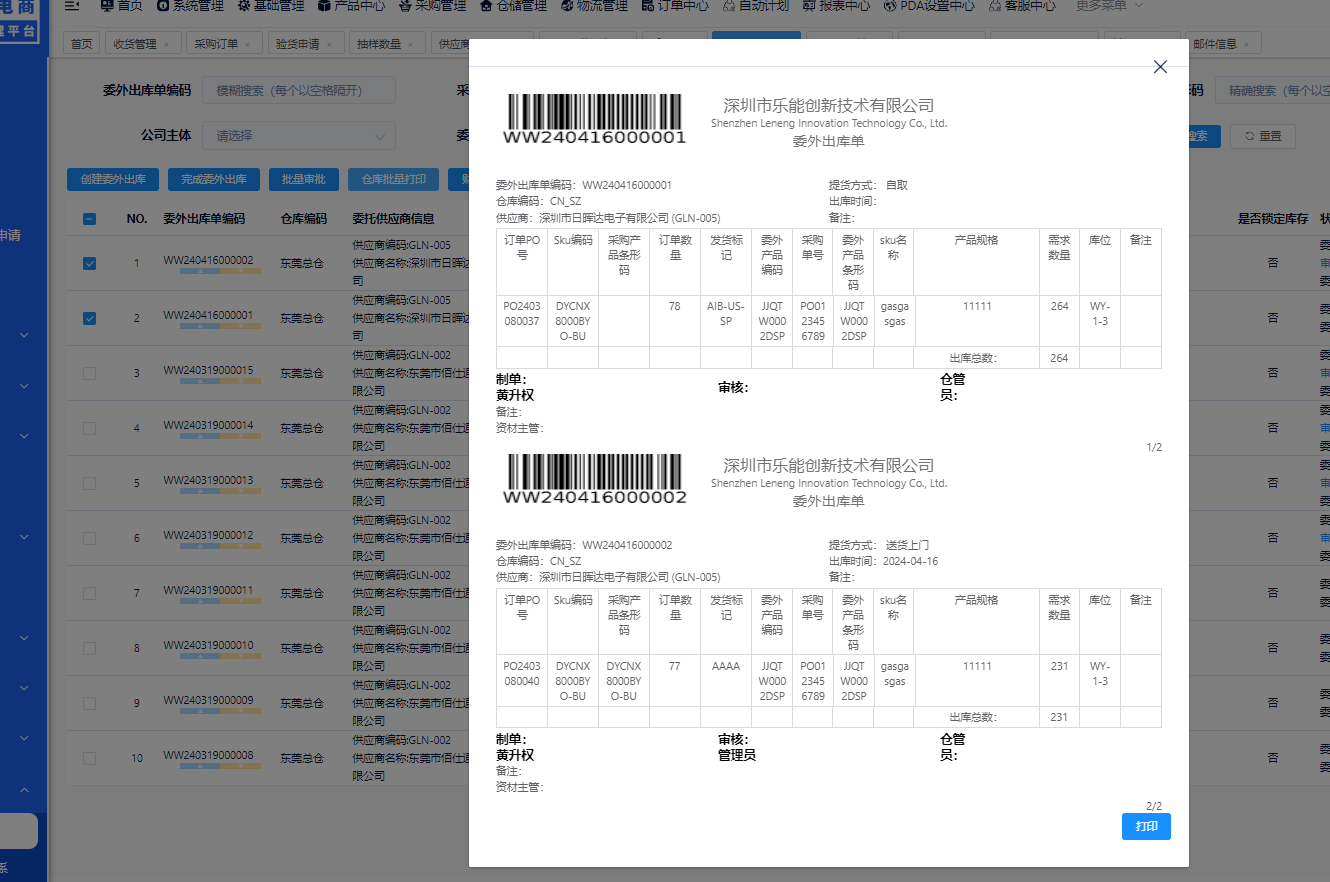Screen dimensions: 1330x882
Task: Click the 采购管理 menu icon
Action: [405, 6]
